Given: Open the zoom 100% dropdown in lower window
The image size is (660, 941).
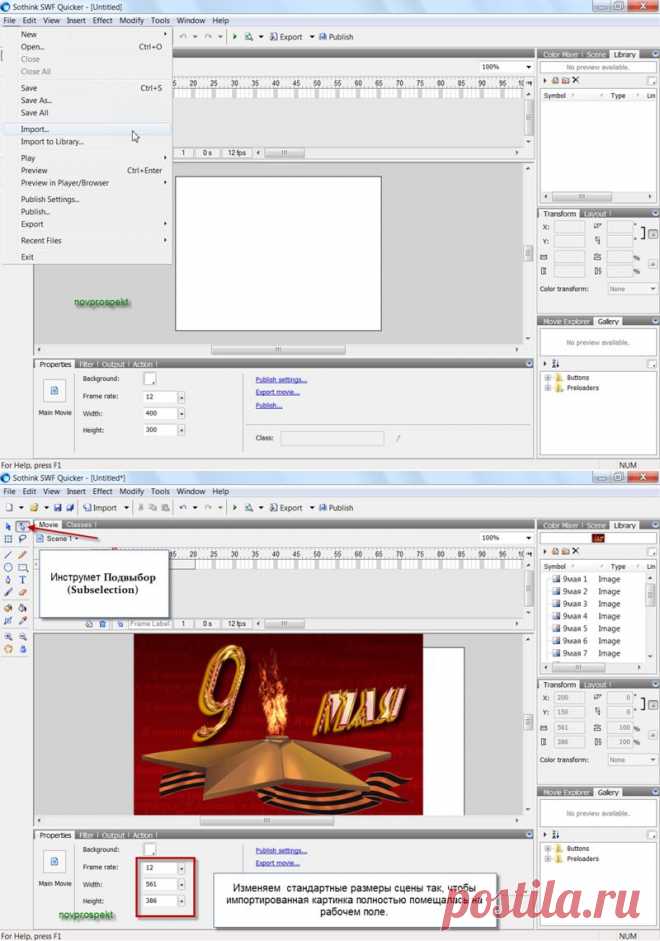Looking at the screenshot, I should pyautogui.click(x=528, y=538).
